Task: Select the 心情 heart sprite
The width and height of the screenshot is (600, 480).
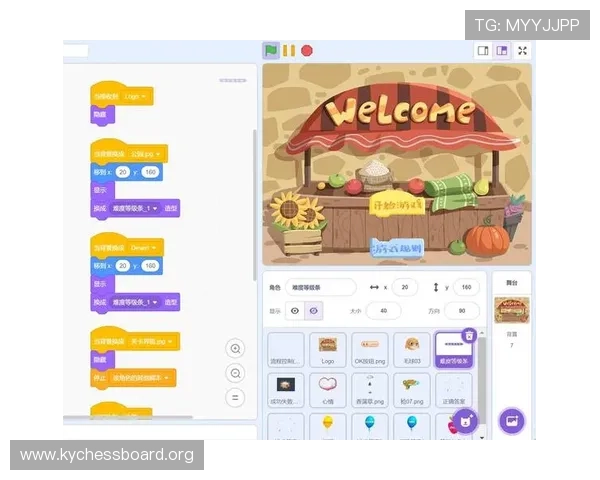Action: [x=328, y=390]
